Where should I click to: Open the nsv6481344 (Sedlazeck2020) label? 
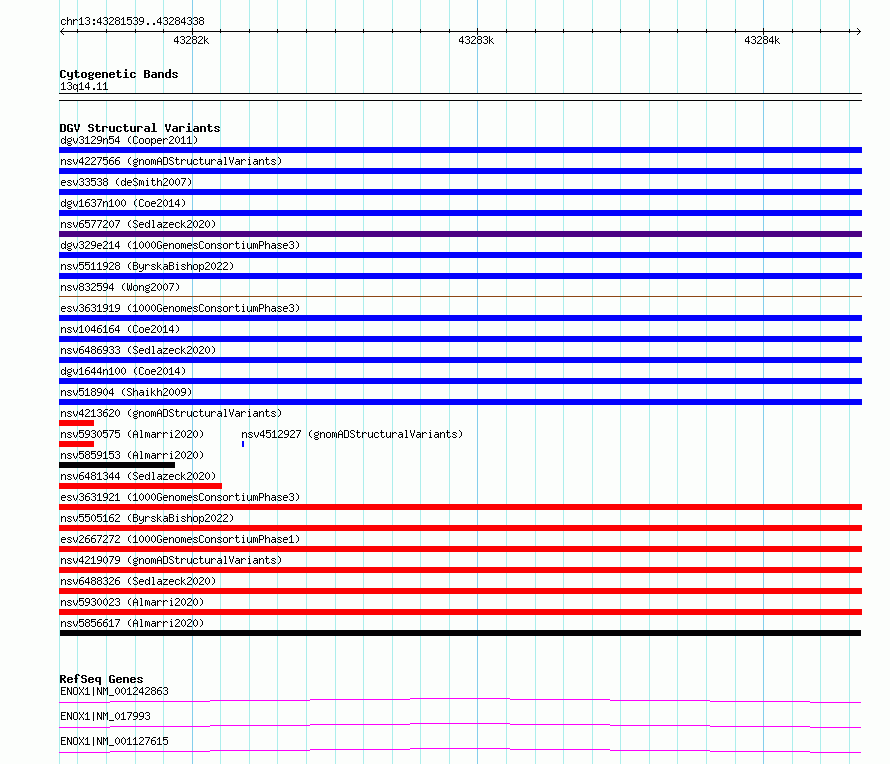[138, 476]
